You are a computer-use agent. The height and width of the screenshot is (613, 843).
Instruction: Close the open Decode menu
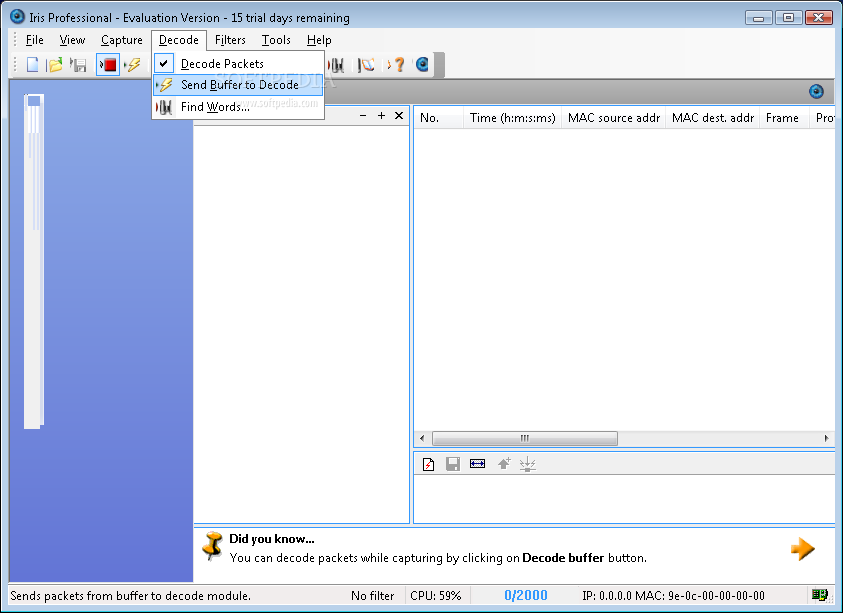tap(178, 40)
